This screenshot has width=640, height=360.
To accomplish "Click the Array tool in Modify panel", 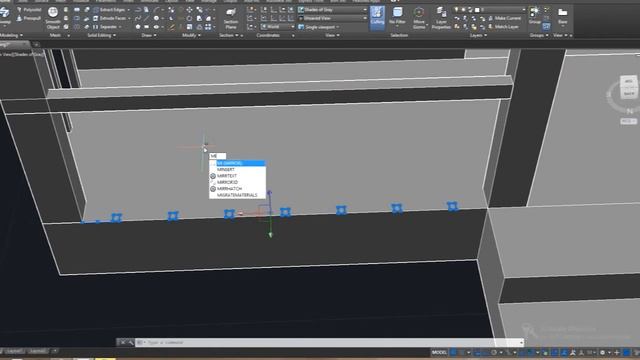I will 208,27.
